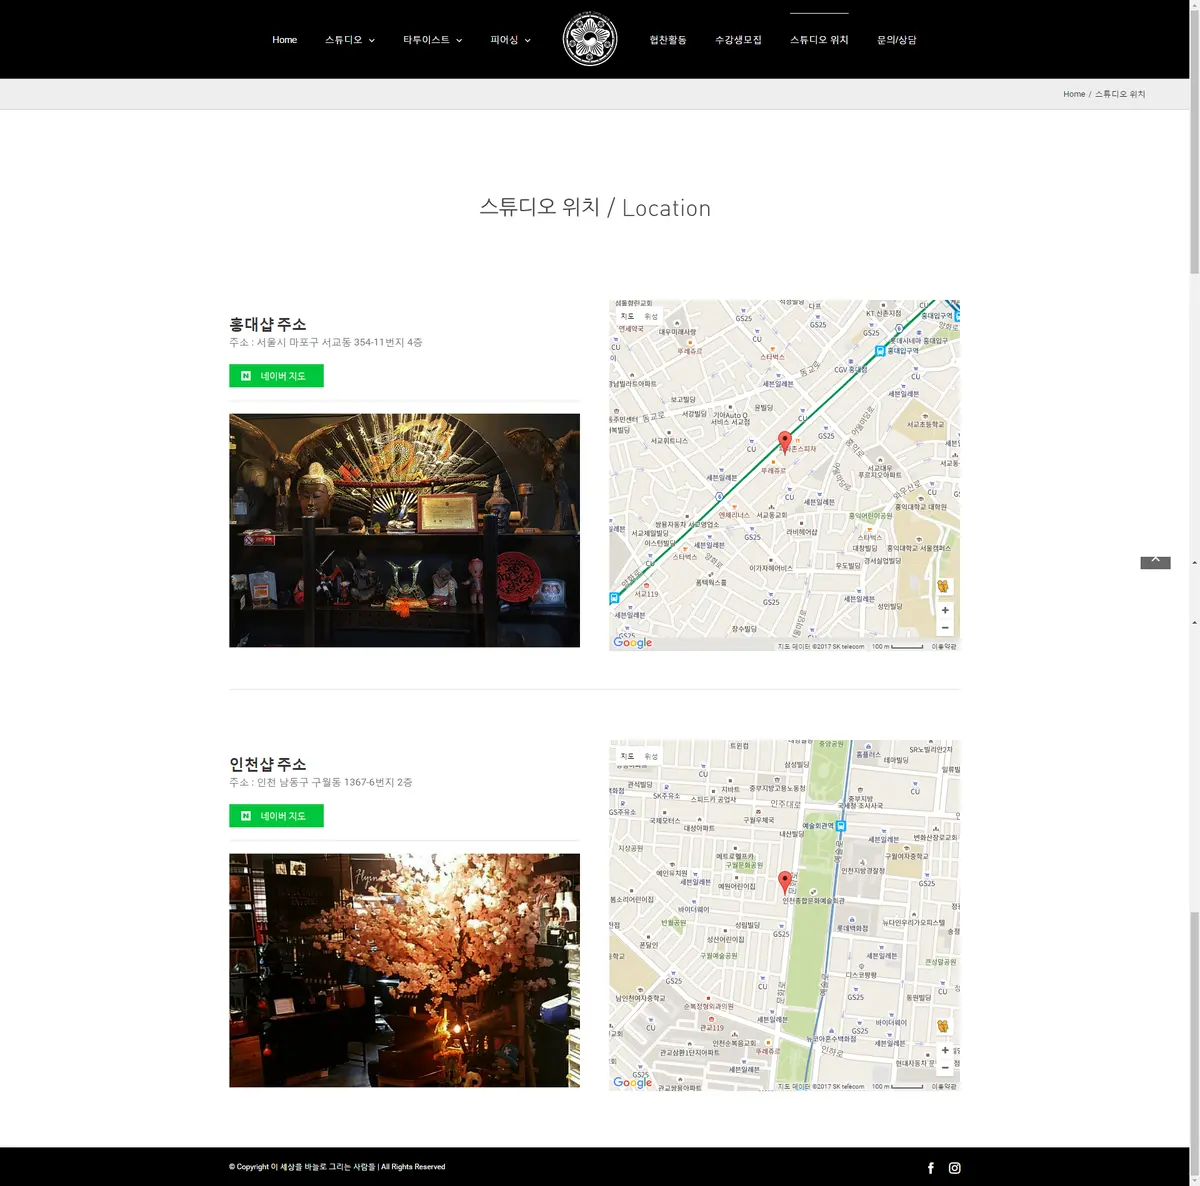Open the Instagram page from the footer

(955, 1168)
